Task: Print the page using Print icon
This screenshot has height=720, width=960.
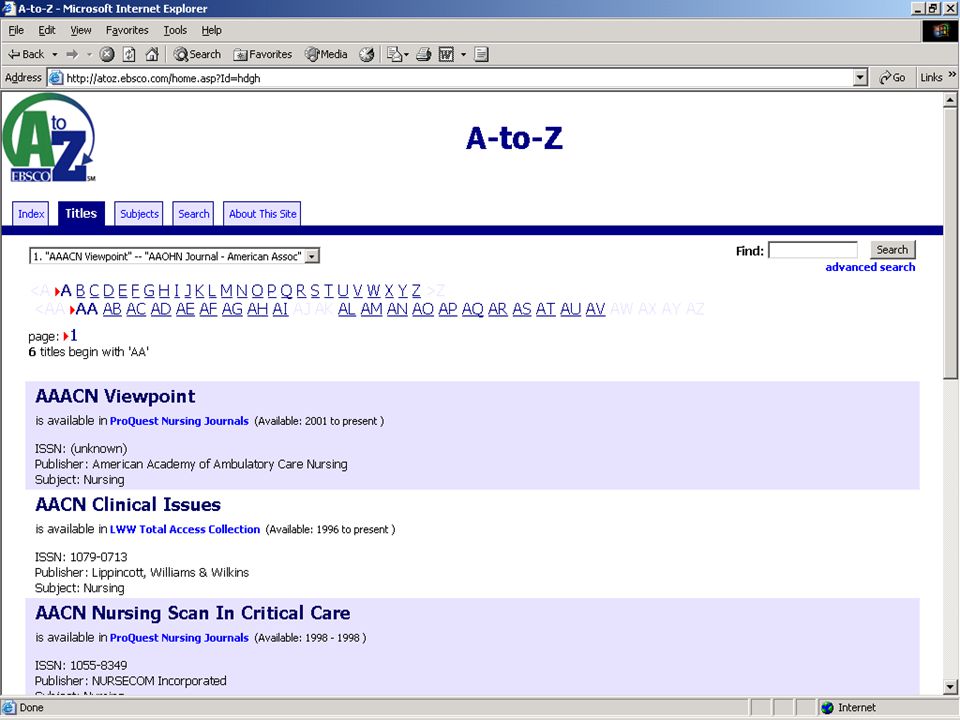Action: (424, 54)
